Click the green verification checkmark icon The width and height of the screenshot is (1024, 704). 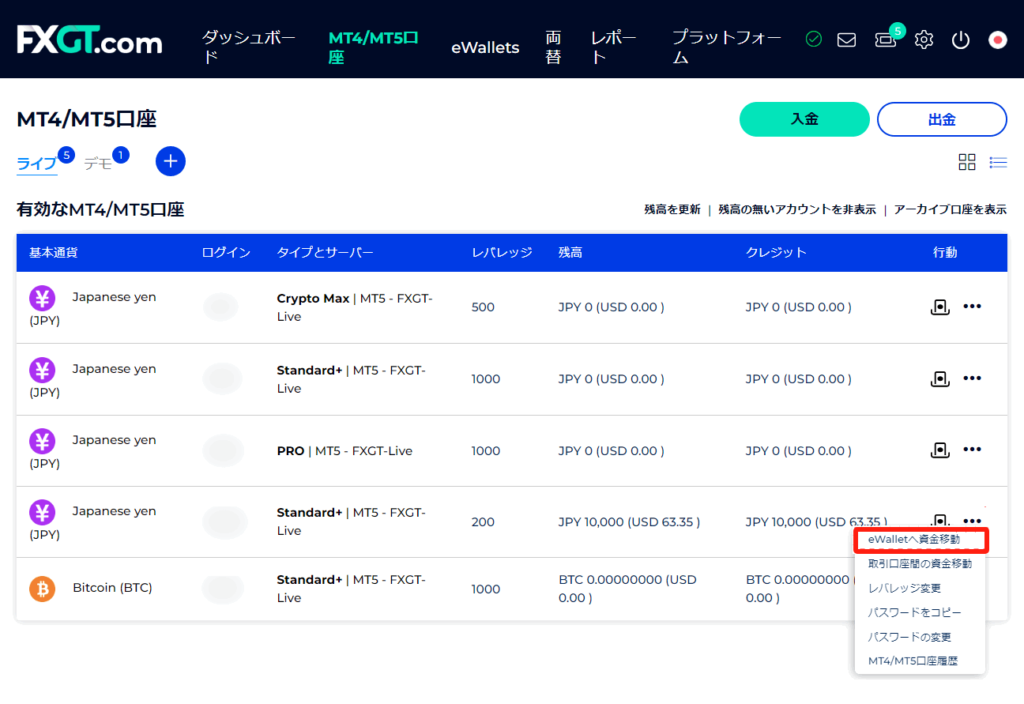point(813,40)
